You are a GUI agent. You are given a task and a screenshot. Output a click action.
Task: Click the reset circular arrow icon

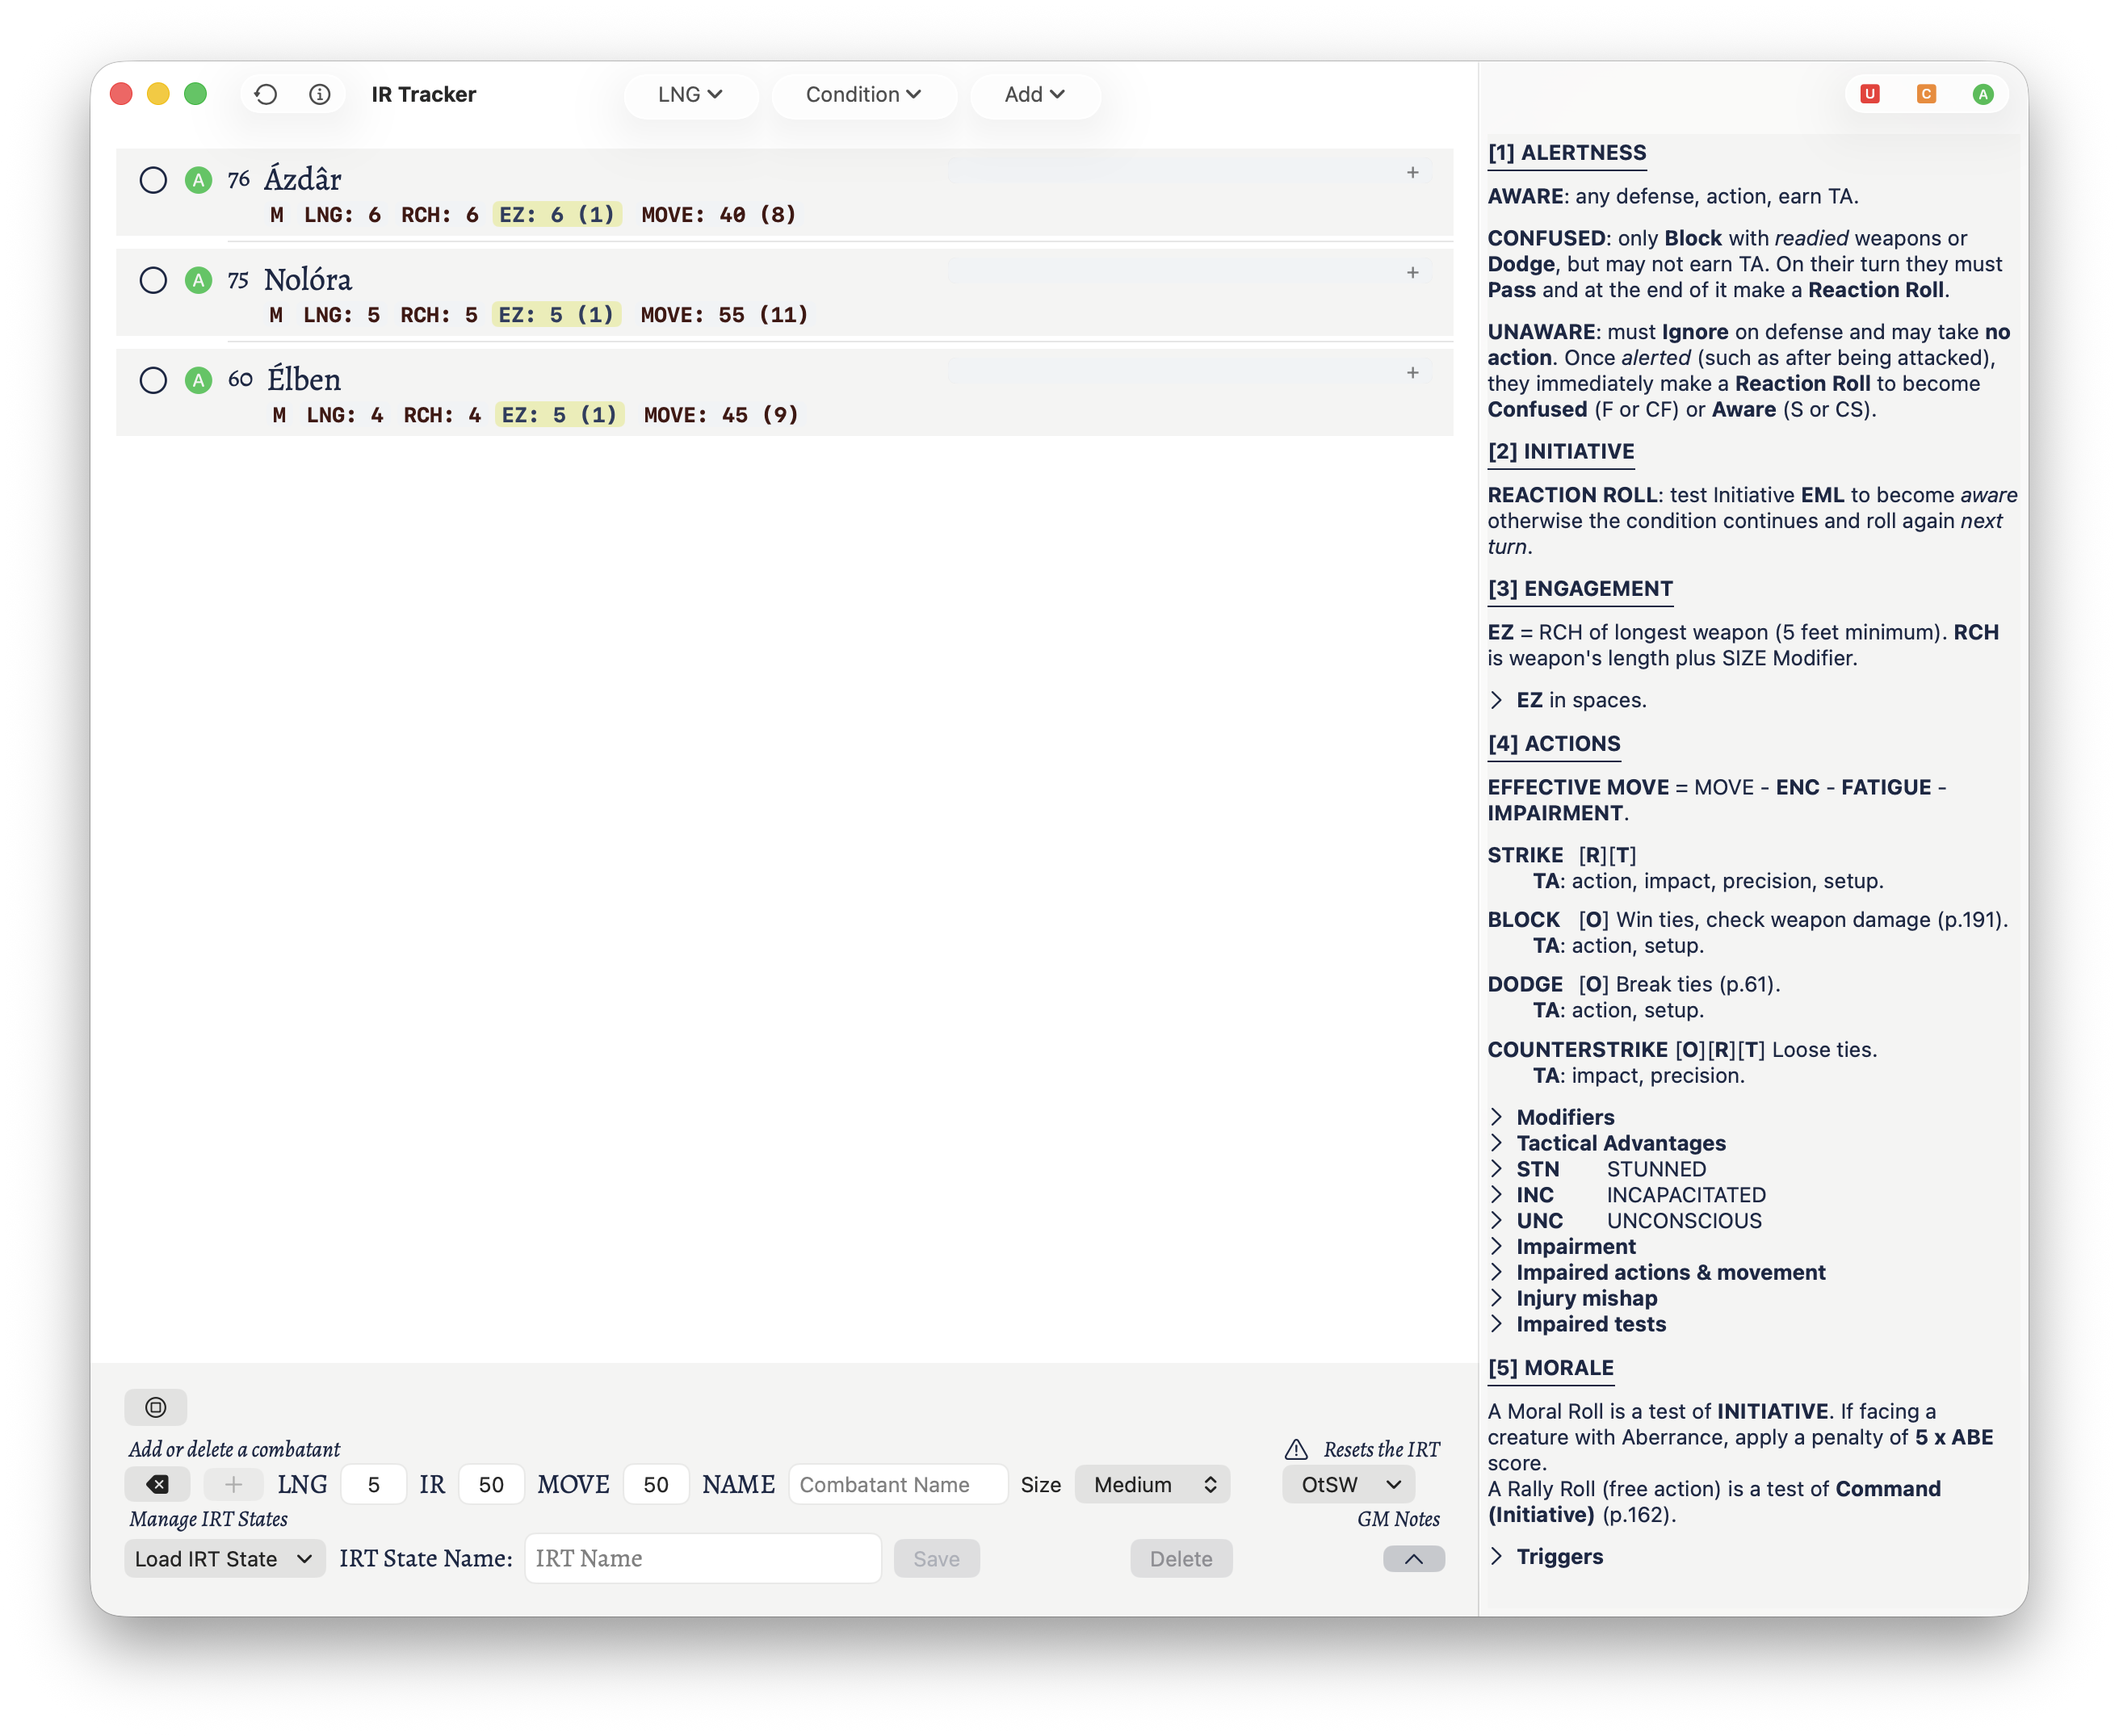266,94
